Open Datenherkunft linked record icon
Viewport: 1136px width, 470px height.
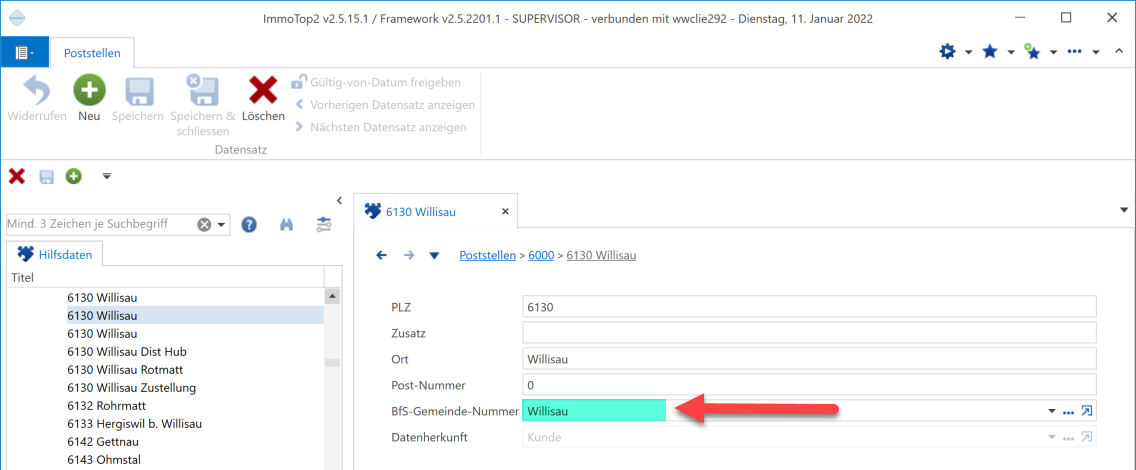click(1086, 437)
